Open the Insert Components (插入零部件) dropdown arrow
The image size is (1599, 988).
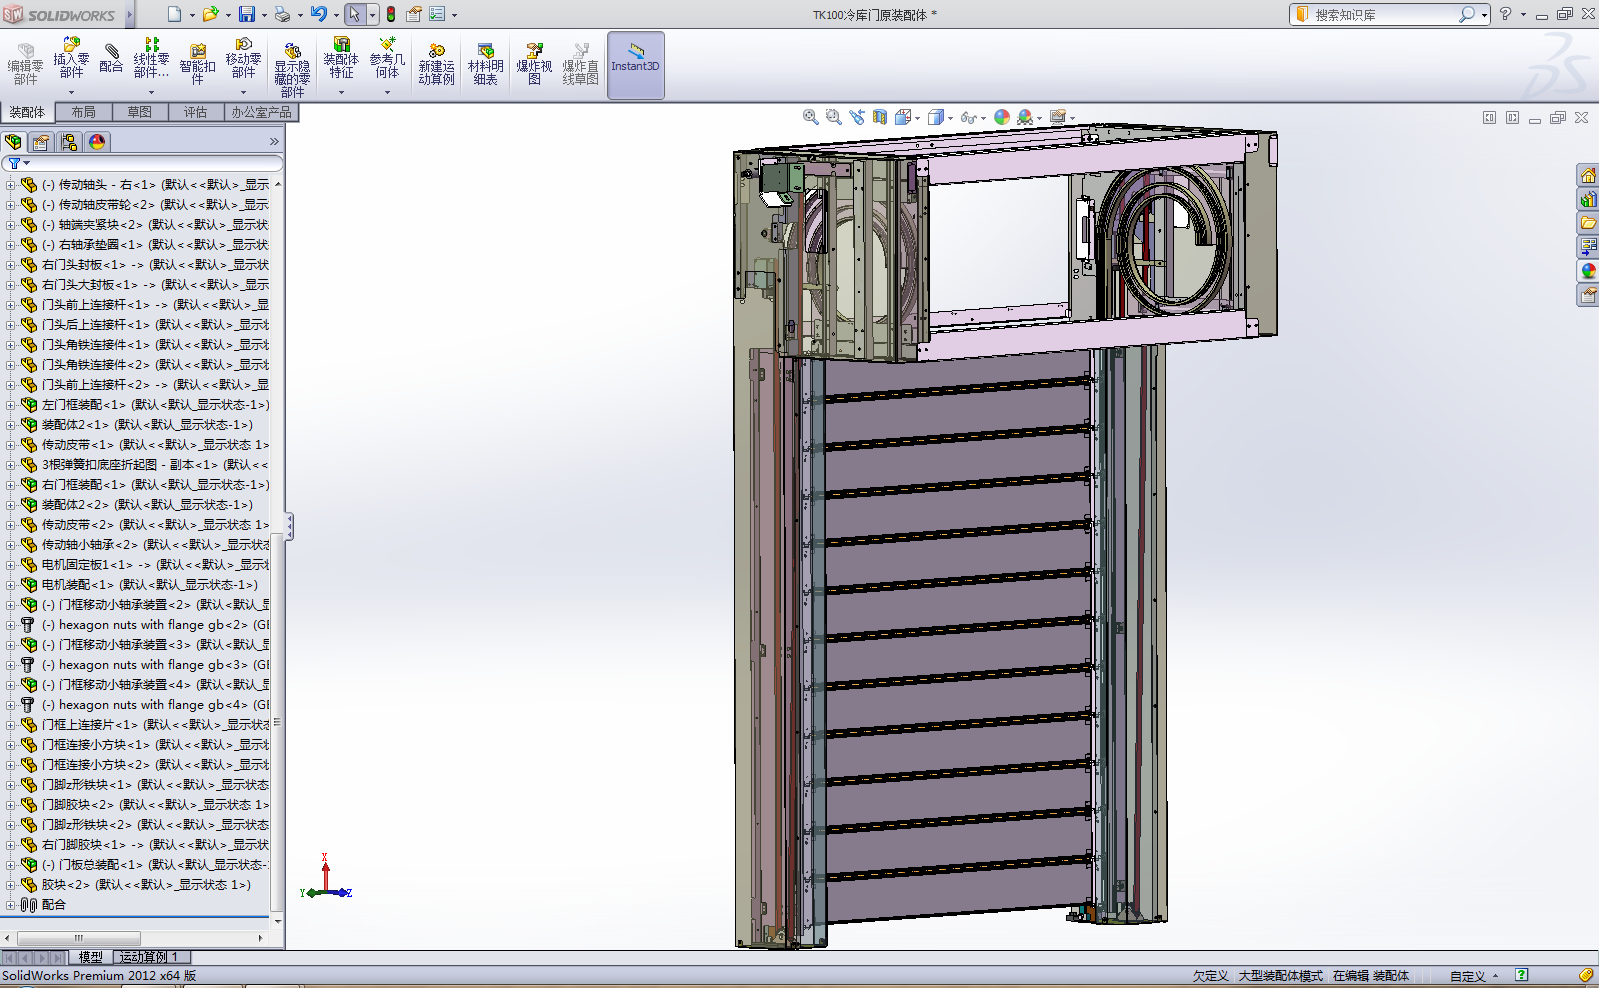[x=71, y=92]
